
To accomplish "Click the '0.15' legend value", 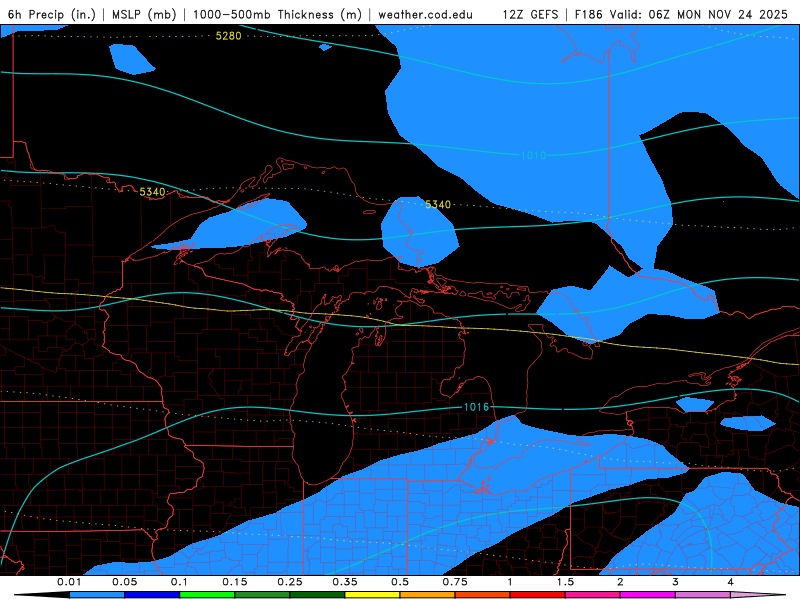I will click(235, 582).
